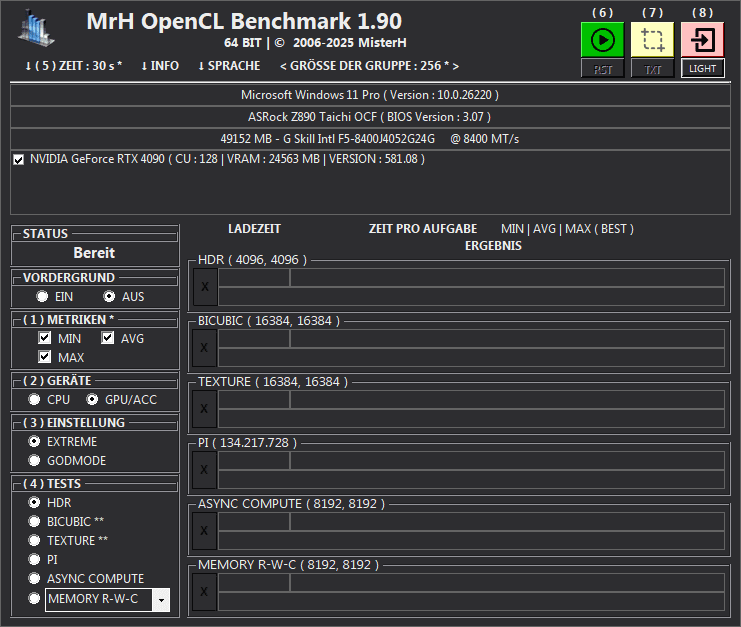
Task: Click the ERGEBNIS header label
Action: coord(493,246)
